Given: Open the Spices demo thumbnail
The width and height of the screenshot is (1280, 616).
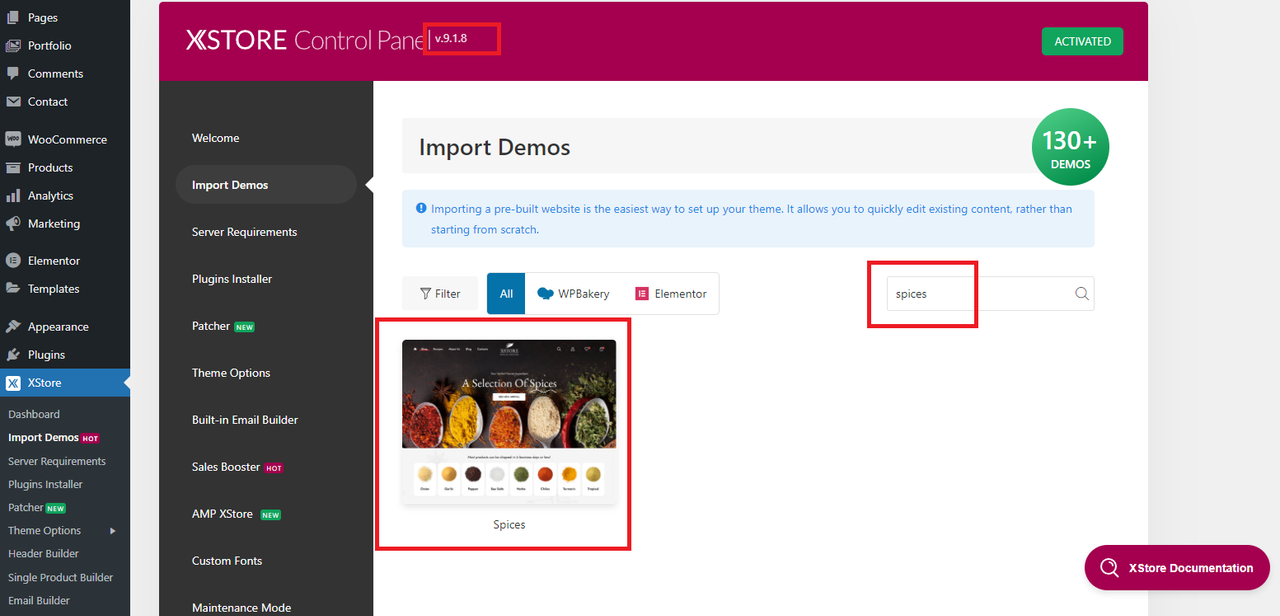Looking at the screenshot, I should (509, 421).
